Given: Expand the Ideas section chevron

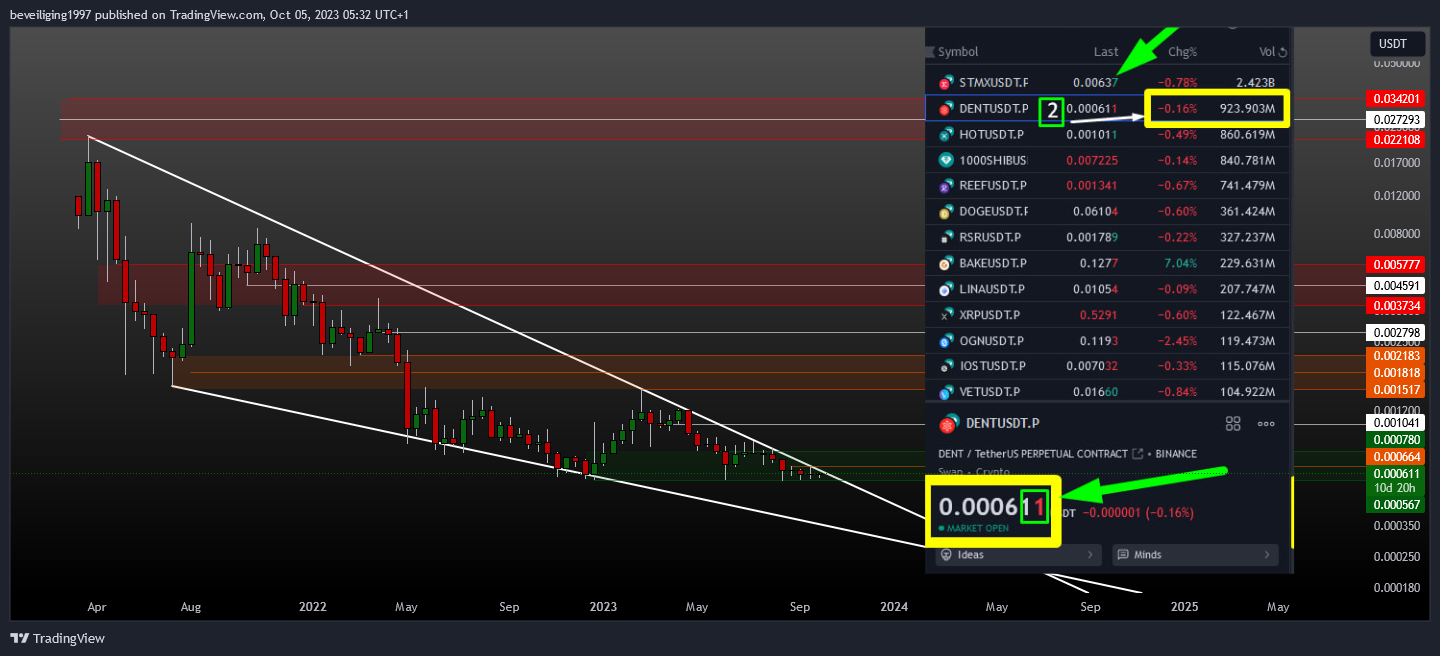Looking at the screenshot, I should 1090,554.
